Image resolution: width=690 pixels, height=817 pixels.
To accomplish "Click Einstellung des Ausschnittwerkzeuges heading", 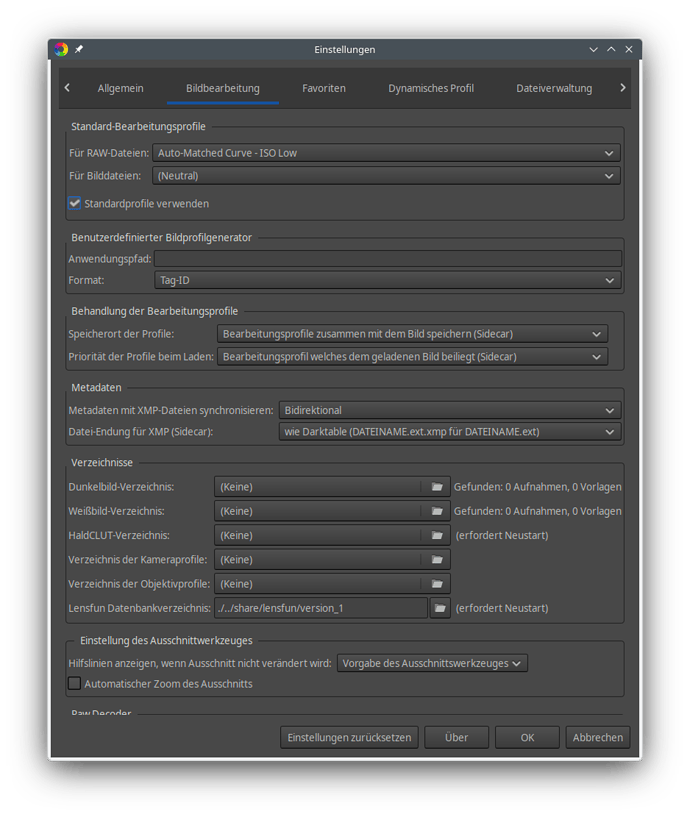I will click(x=166, y=640).
